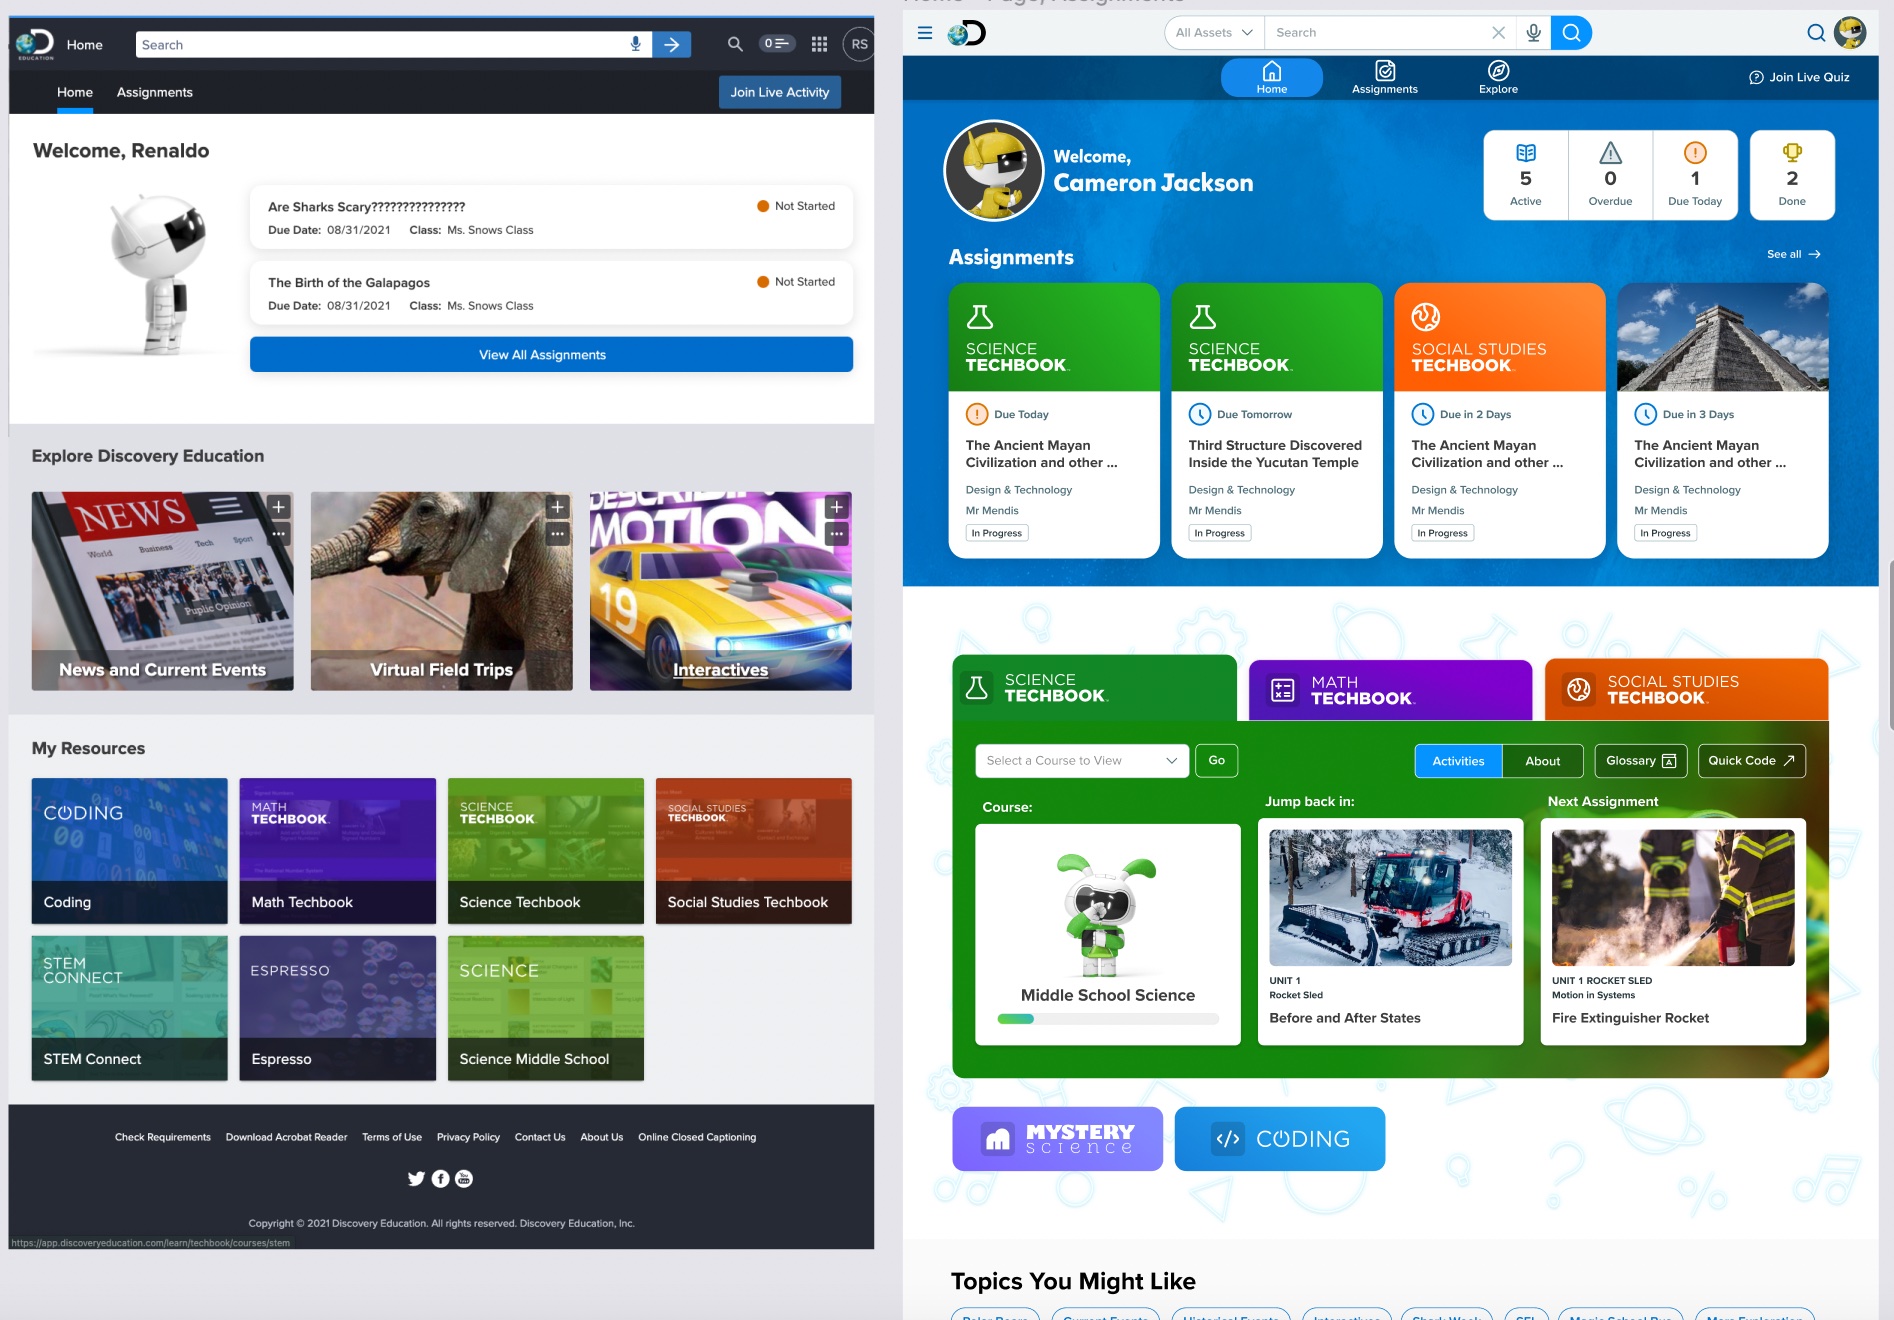Open the hamburger menu icon

(925, 32)
